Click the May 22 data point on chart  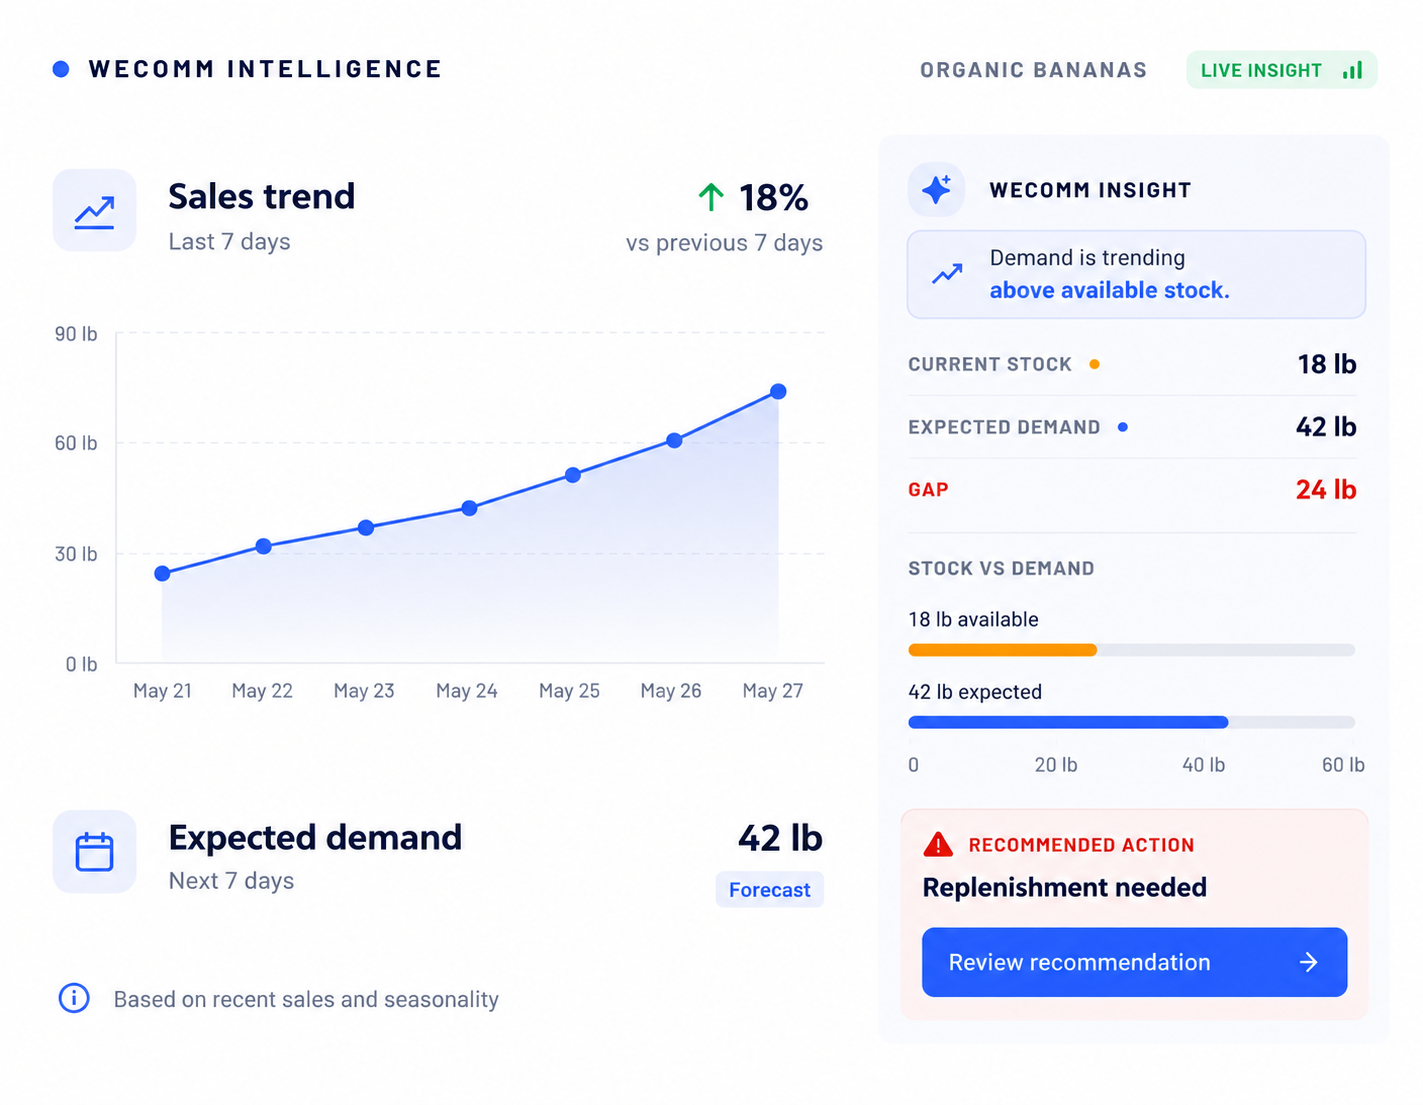263,546
